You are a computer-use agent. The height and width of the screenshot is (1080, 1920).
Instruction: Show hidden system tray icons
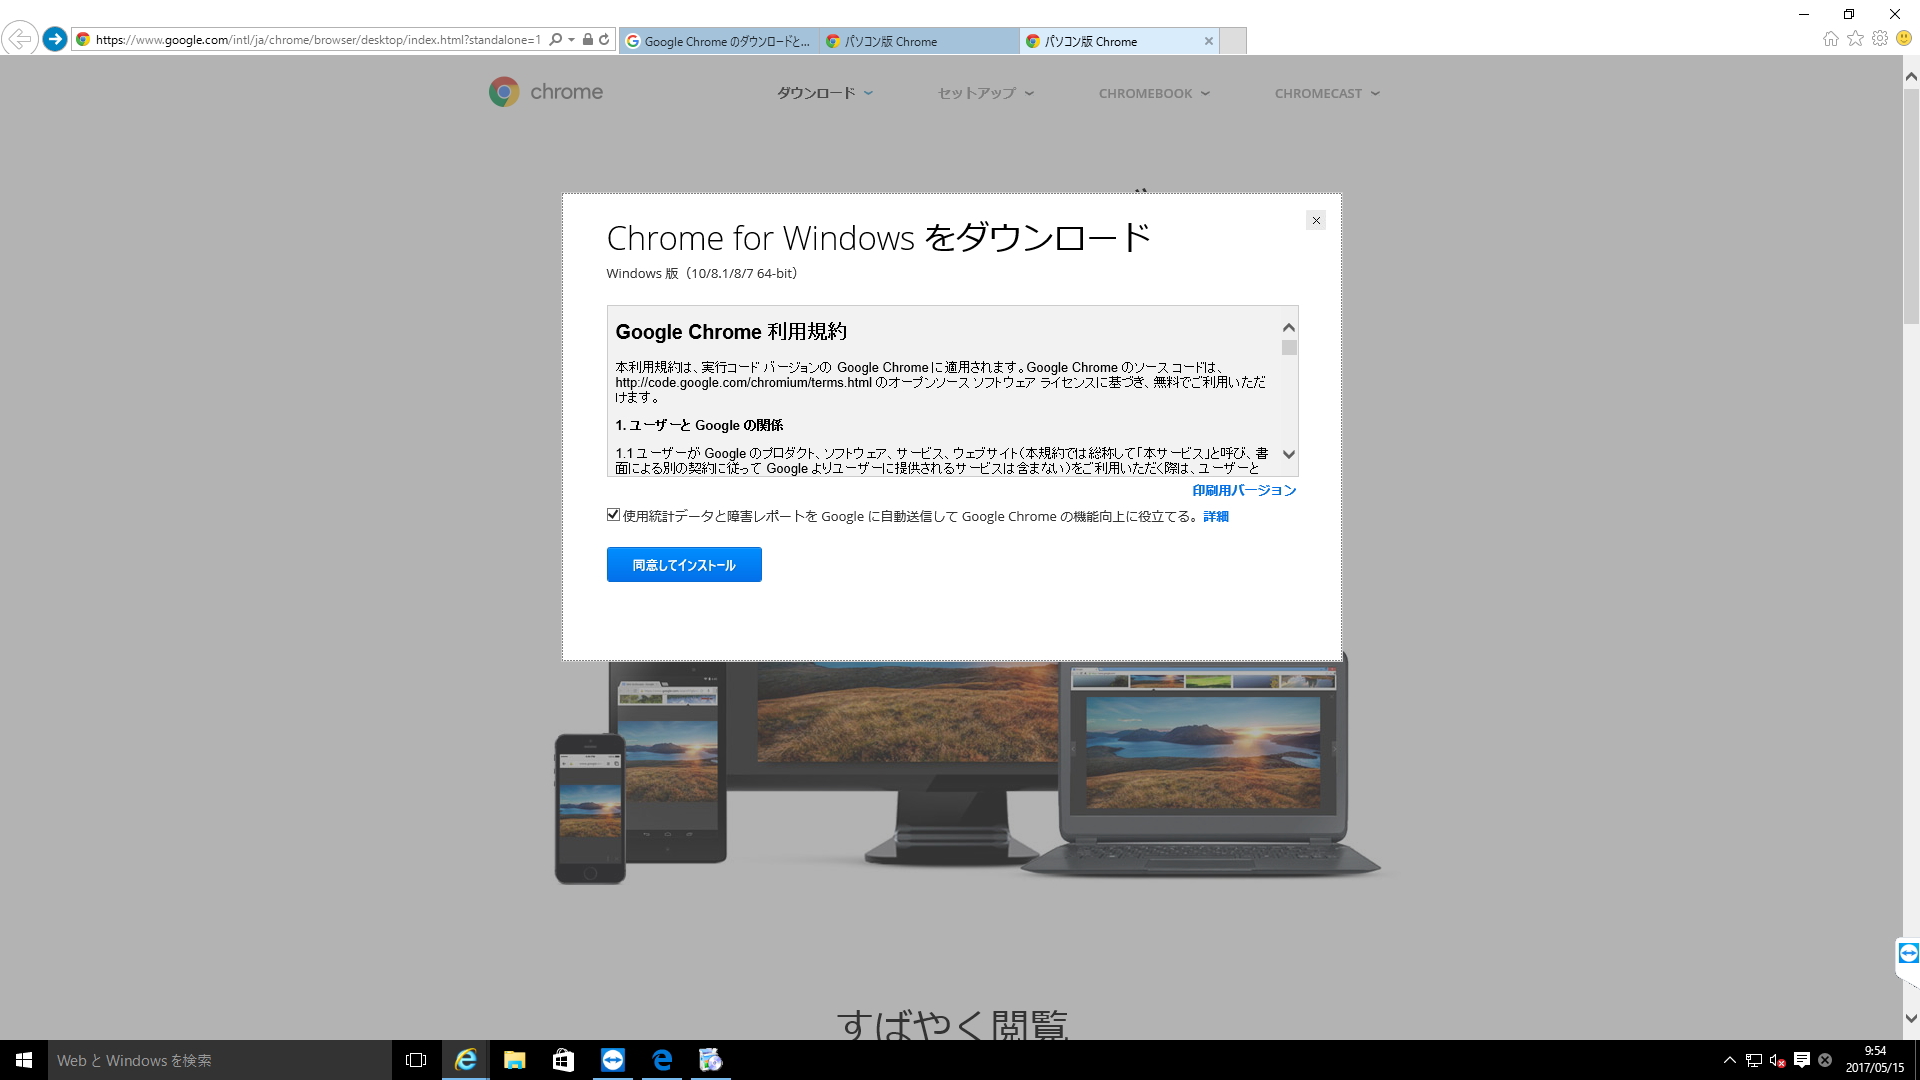(1729, 1060)
